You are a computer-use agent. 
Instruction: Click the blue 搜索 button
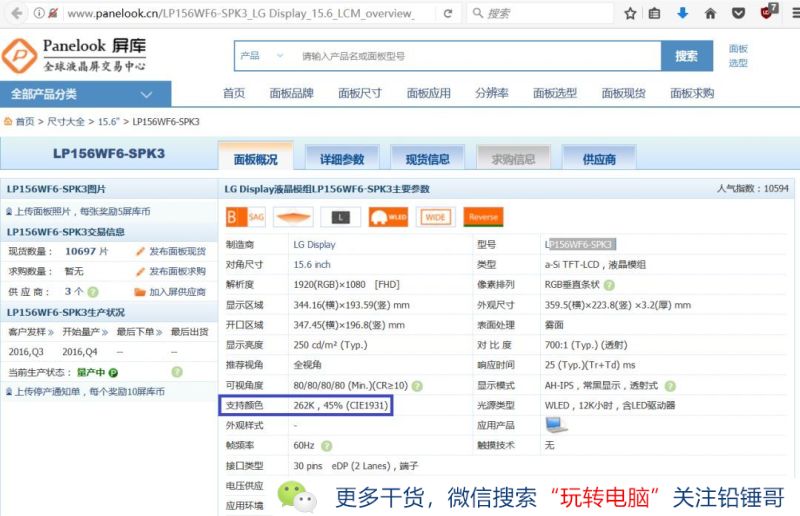(687, 56)
